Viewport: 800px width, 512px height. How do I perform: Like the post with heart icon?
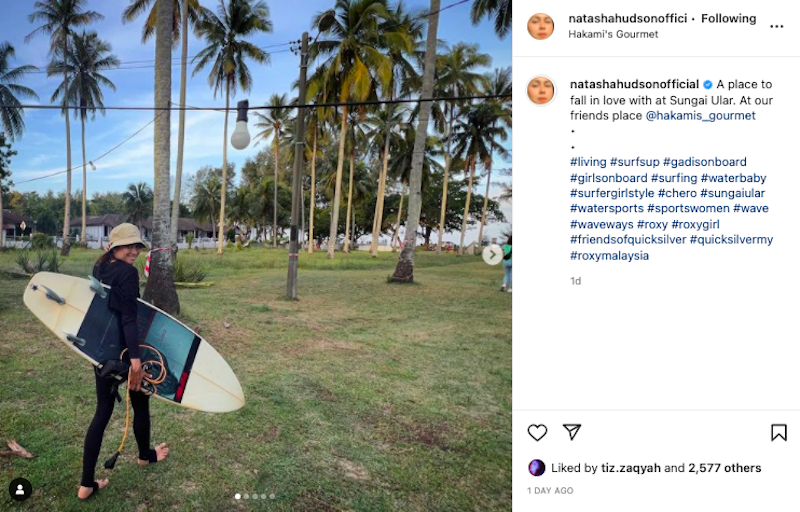point(537,432)
